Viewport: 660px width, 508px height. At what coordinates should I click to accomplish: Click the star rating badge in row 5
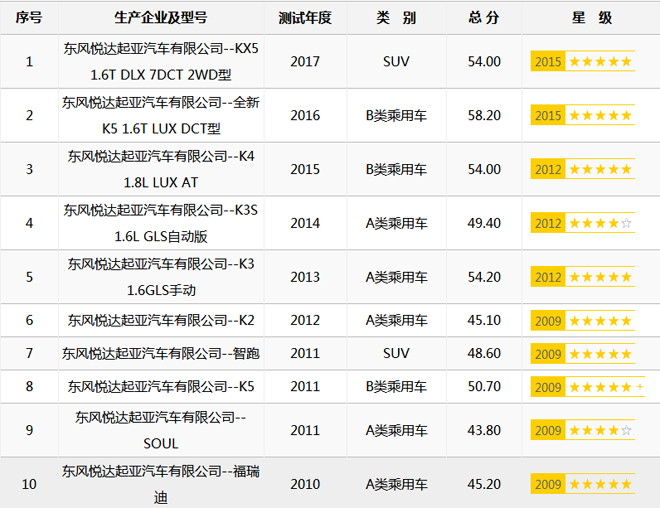click(583, 277)
